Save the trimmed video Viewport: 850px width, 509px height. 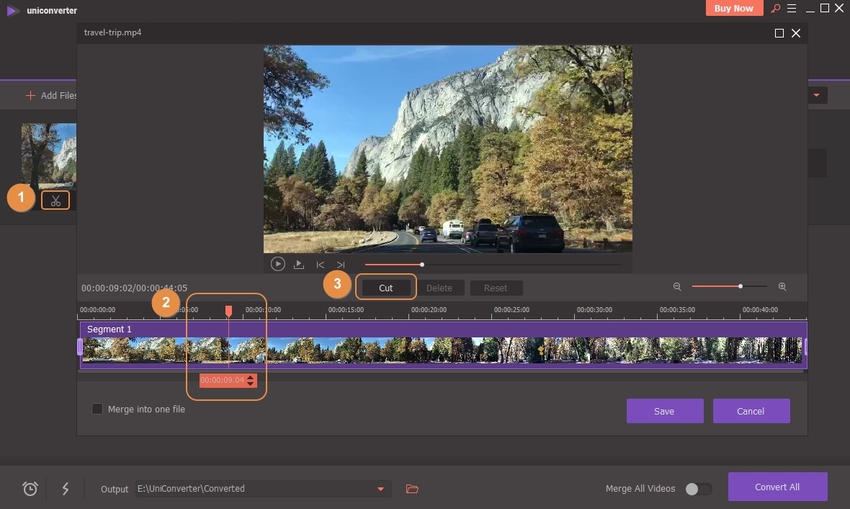click(664, 411)
